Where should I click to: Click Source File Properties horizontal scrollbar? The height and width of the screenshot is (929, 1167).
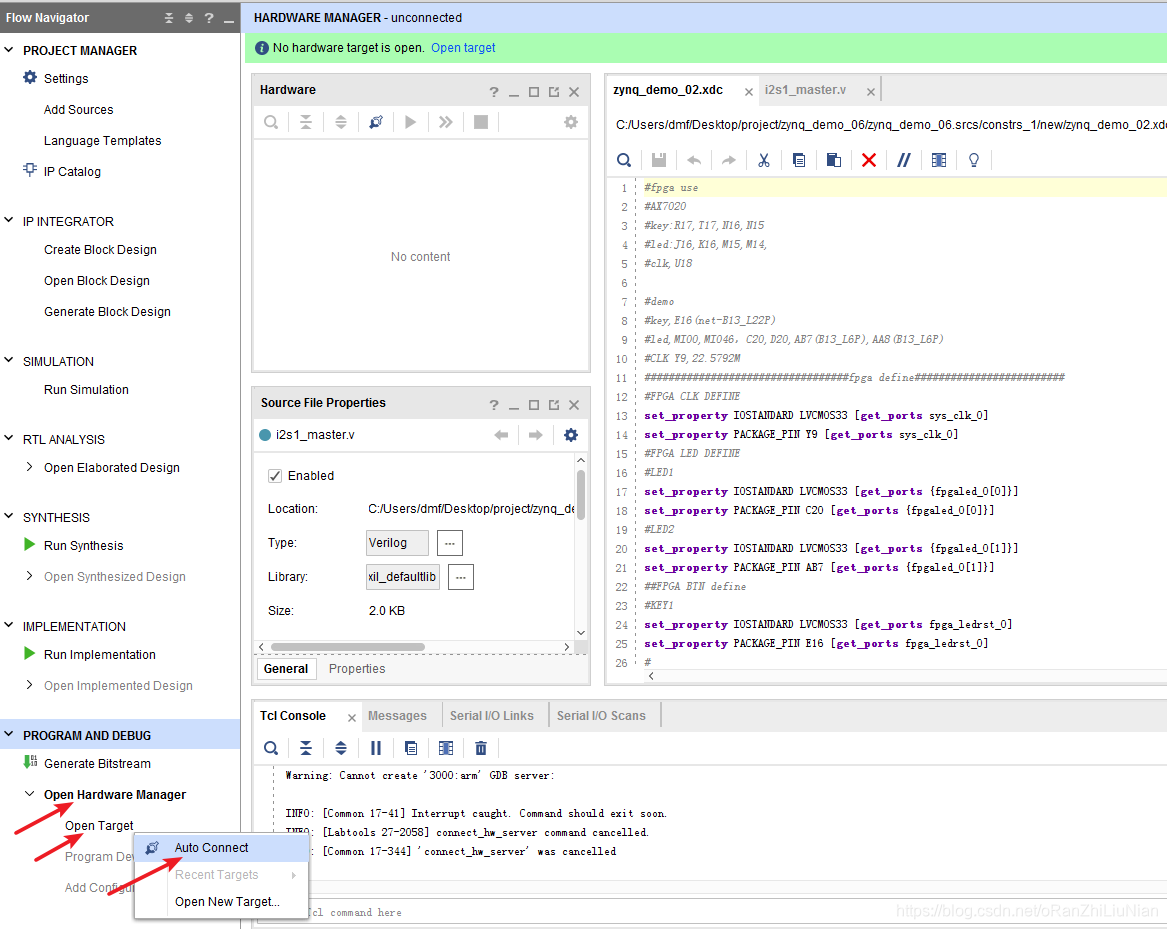(348, 647)
